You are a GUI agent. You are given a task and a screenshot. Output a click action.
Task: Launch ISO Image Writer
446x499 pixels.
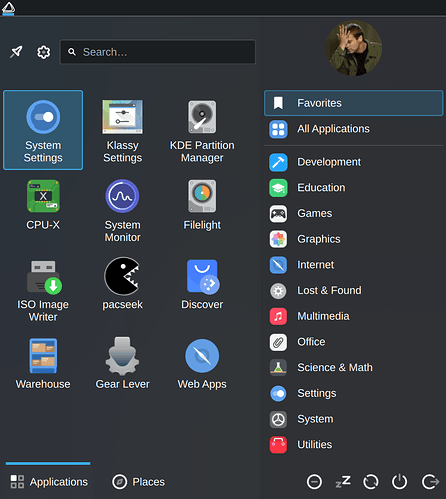(43, 289)
